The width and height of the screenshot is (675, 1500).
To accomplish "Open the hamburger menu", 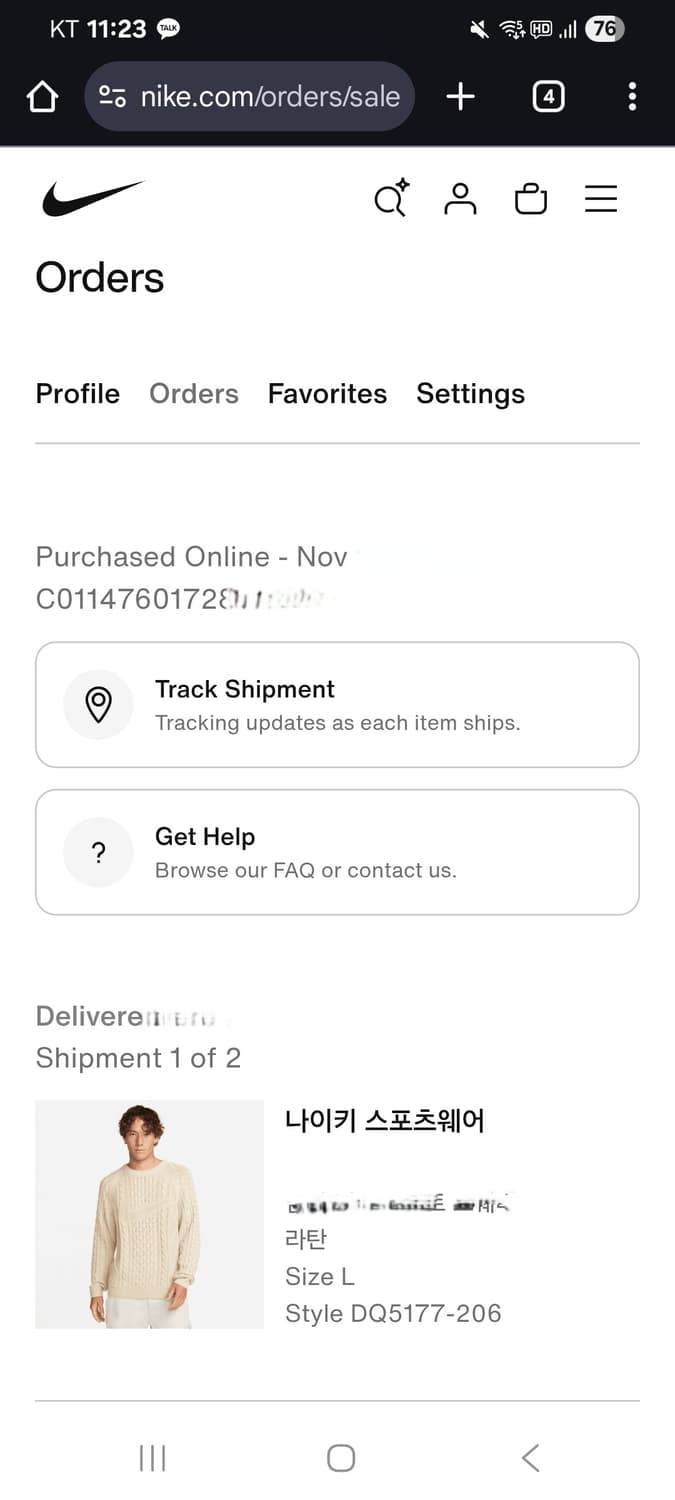I will click(601, 199).
